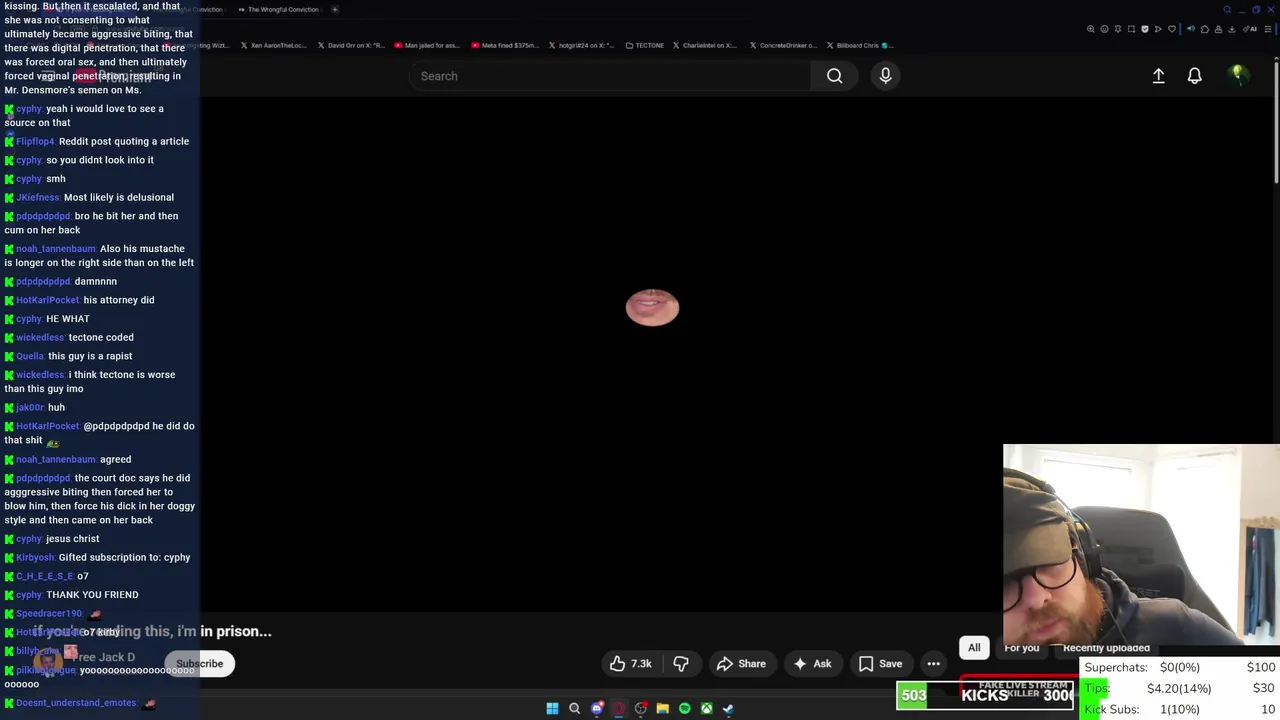The height and width of the screenshot is (720, 1280).
Task: Open the notifications bell
Action: [1194, 76]
